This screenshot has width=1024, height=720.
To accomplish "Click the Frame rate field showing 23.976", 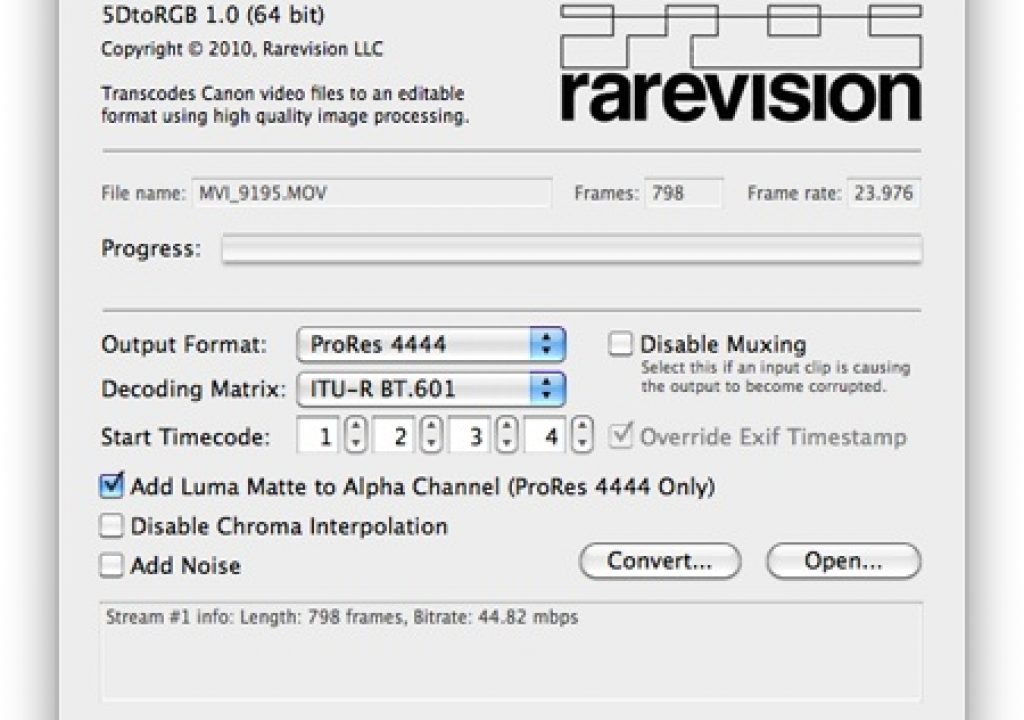I will [884, 193].
